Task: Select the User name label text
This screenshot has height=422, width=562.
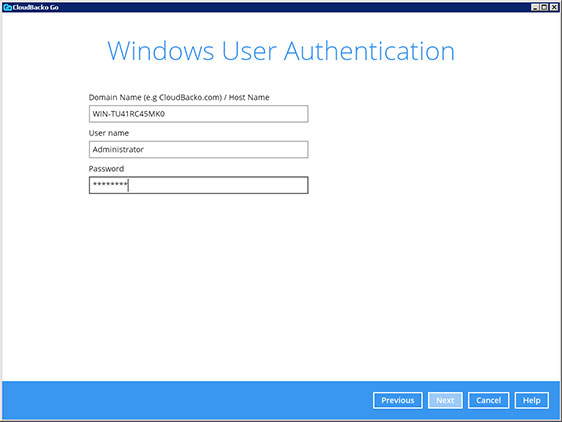Action: (109, 133)
